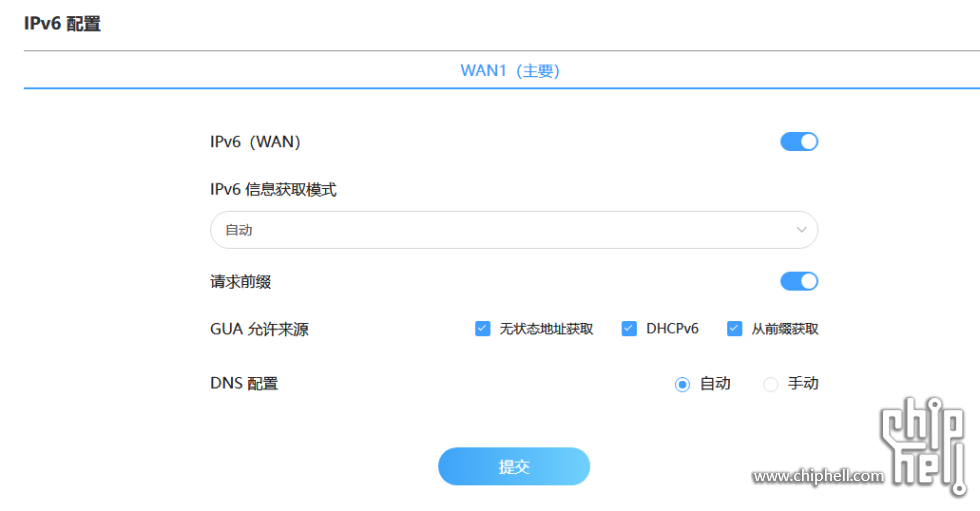Image resolution: width=980 pixels, height=511 pixels.
Task: Click the GUA 允许来源 label
Action: coord(259,329)
